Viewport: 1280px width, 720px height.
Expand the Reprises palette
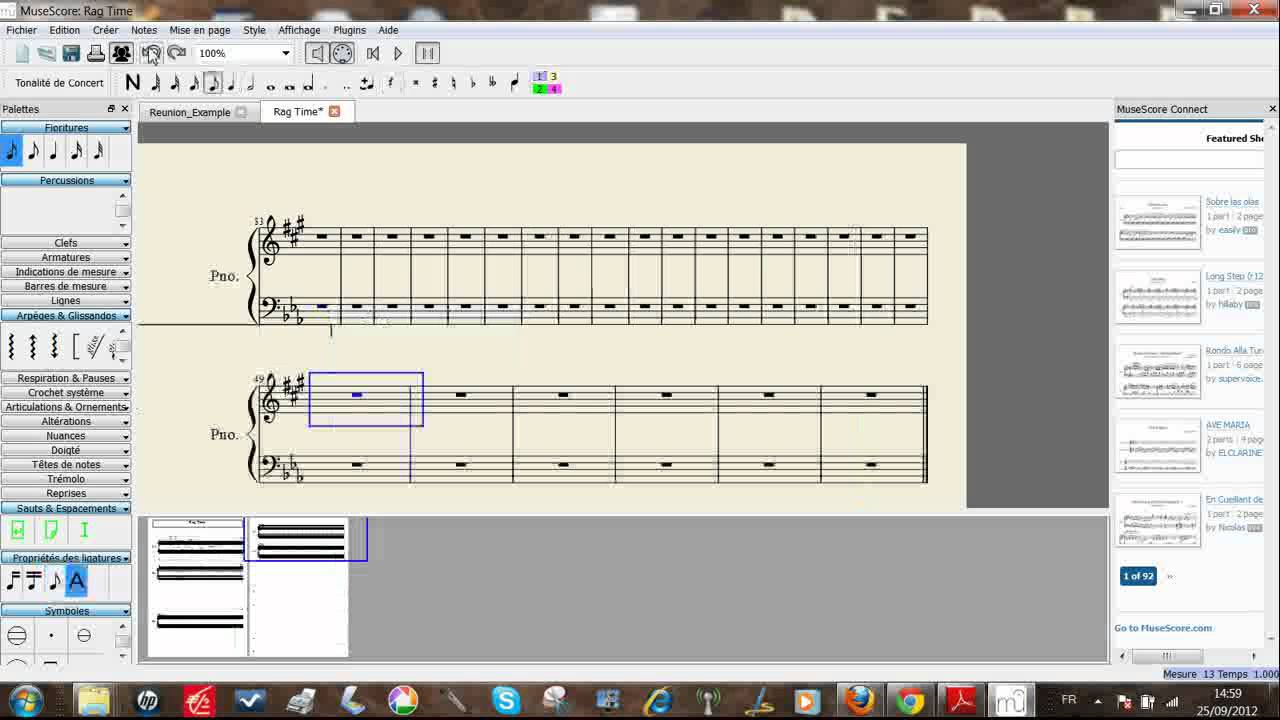point(66,493)
